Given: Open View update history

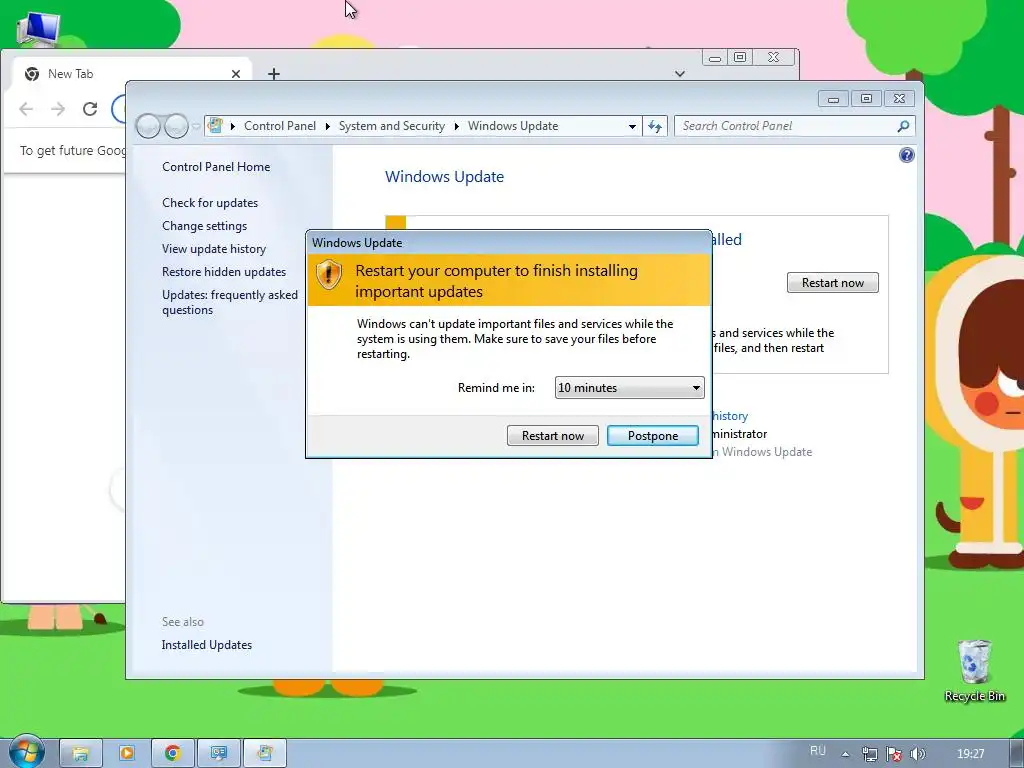Looking at the screenshot, I should coord(214,249).
